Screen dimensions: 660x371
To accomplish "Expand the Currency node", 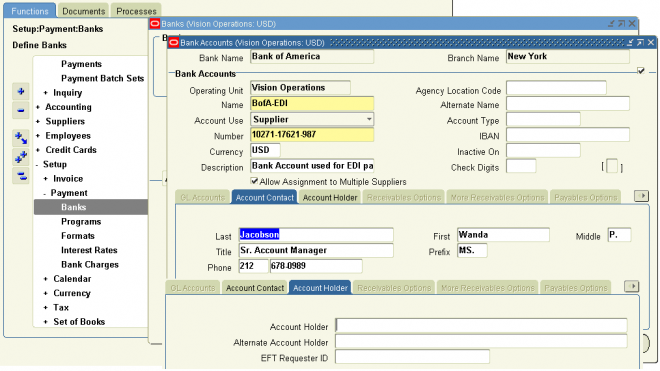I will (x=45, y=294).
